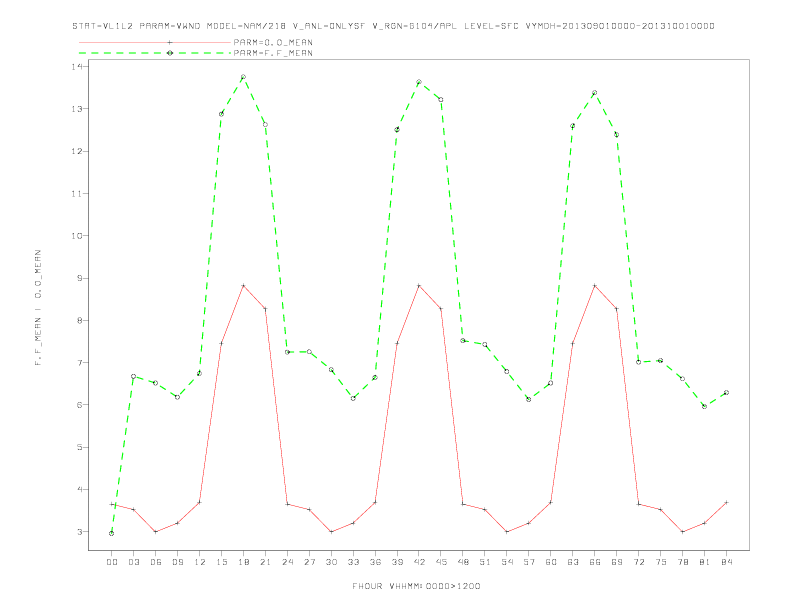Click the red plus data point at hour 42
Viewport: 792px width, 612px height.
tap(419, 286)
